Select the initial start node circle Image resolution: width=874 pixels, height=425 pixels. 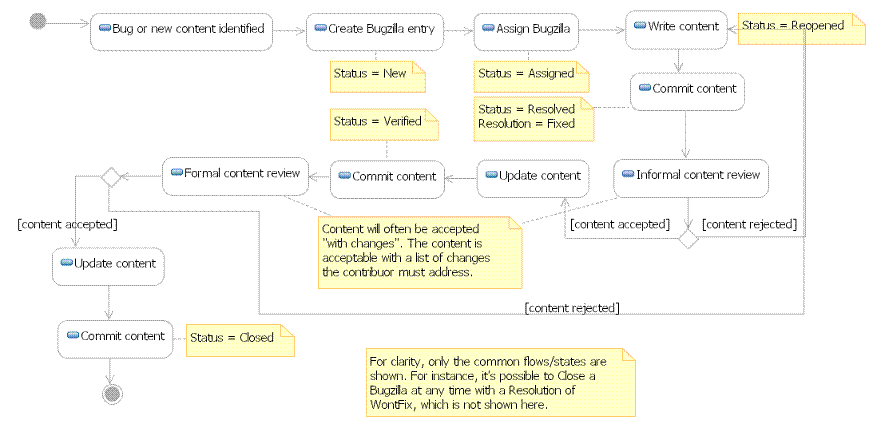(x=39, y=22)
